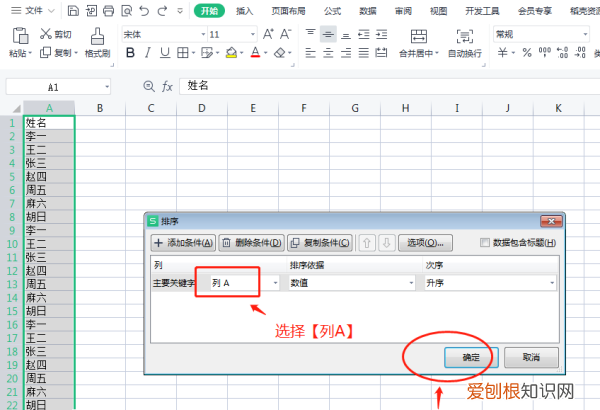
Task: Click the Print Preview icon
Action: click(126, 11)
